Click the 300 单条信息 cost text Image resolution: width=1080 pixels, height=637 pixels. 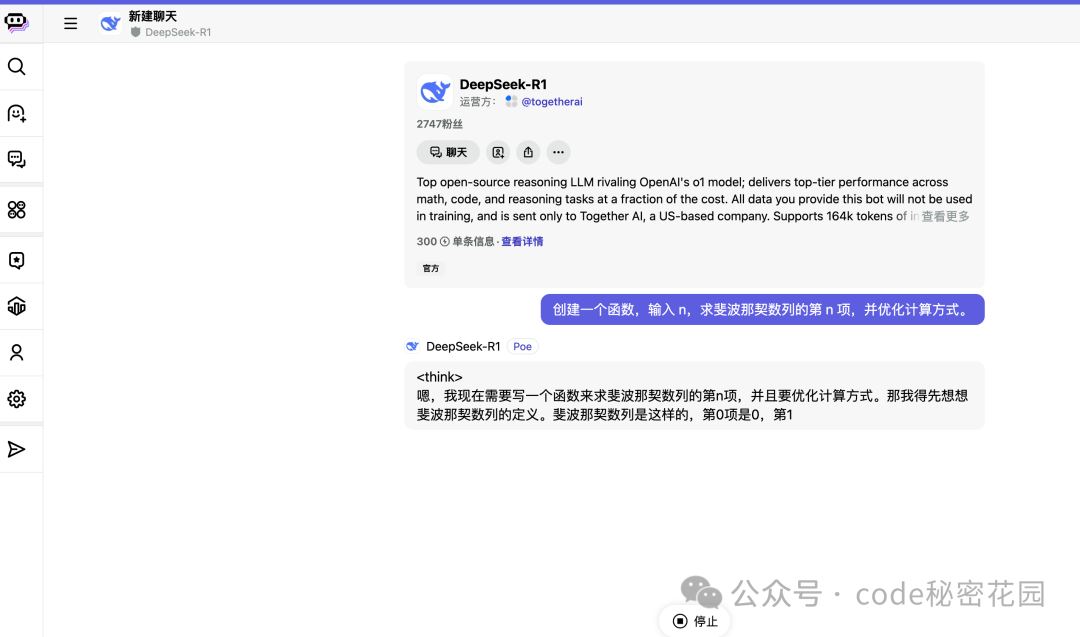coord(455,241)
